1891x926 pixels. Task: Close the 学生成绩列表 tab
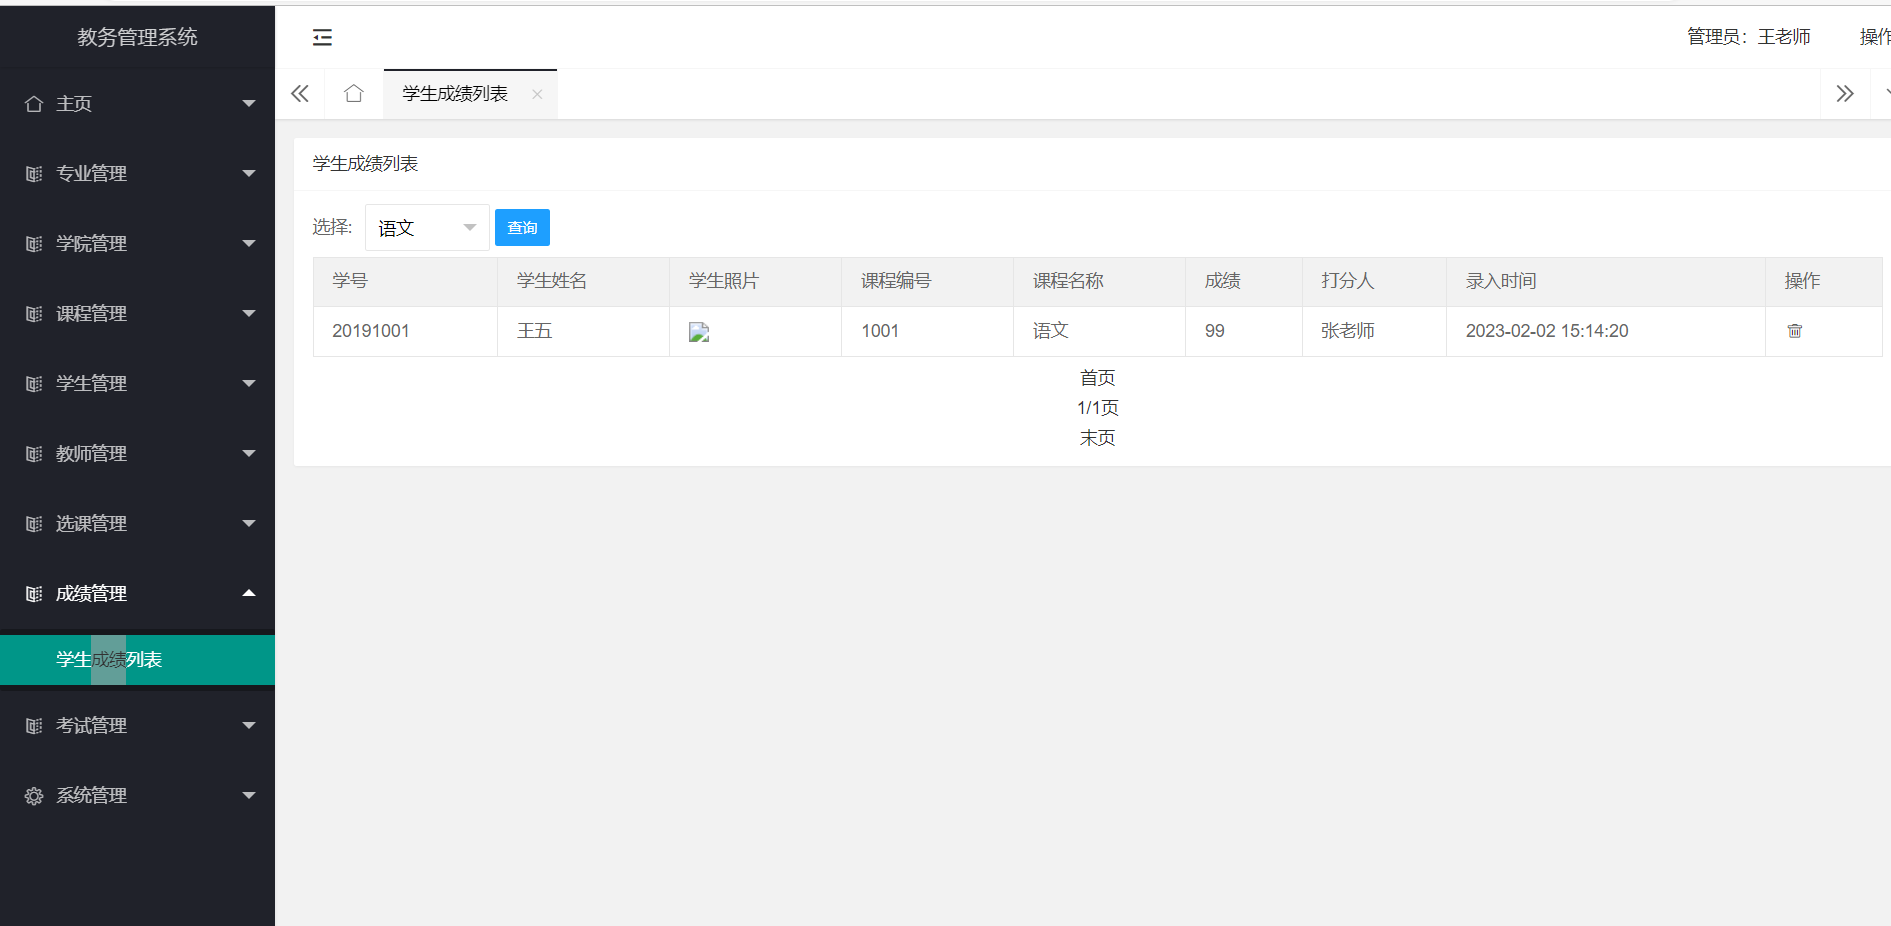click(537, 94)
